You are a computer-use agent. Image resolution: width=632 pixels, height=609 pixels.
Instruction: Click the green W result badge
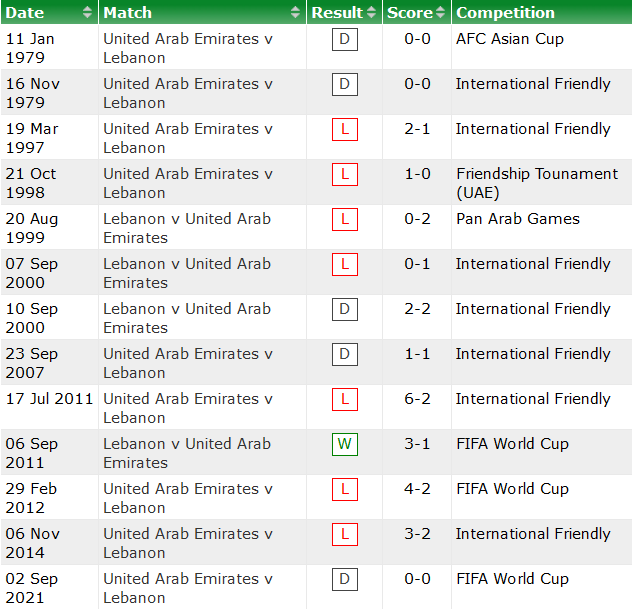click(345, 444)
